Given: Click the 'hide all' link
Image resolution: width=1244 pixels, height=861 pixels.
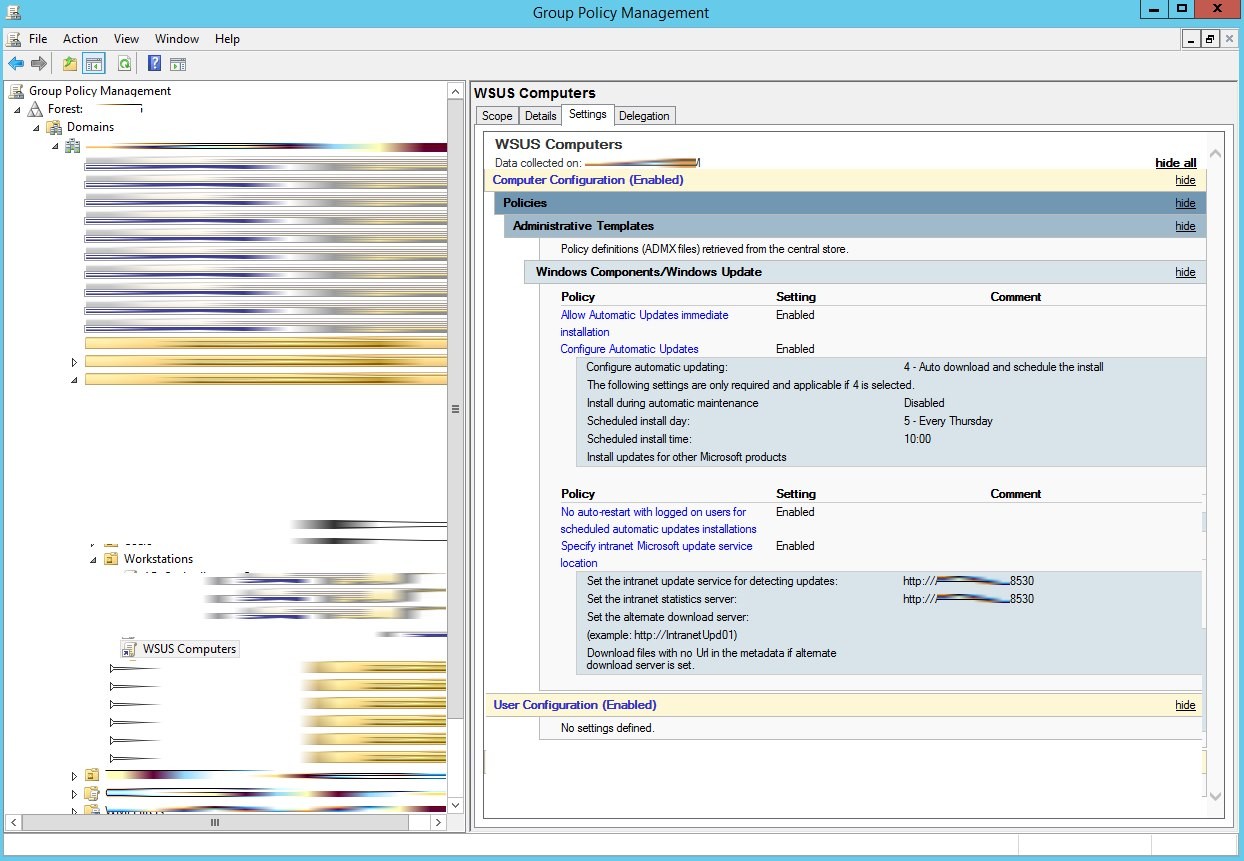Looking at the screenshot, I should tap(1175, 163).
